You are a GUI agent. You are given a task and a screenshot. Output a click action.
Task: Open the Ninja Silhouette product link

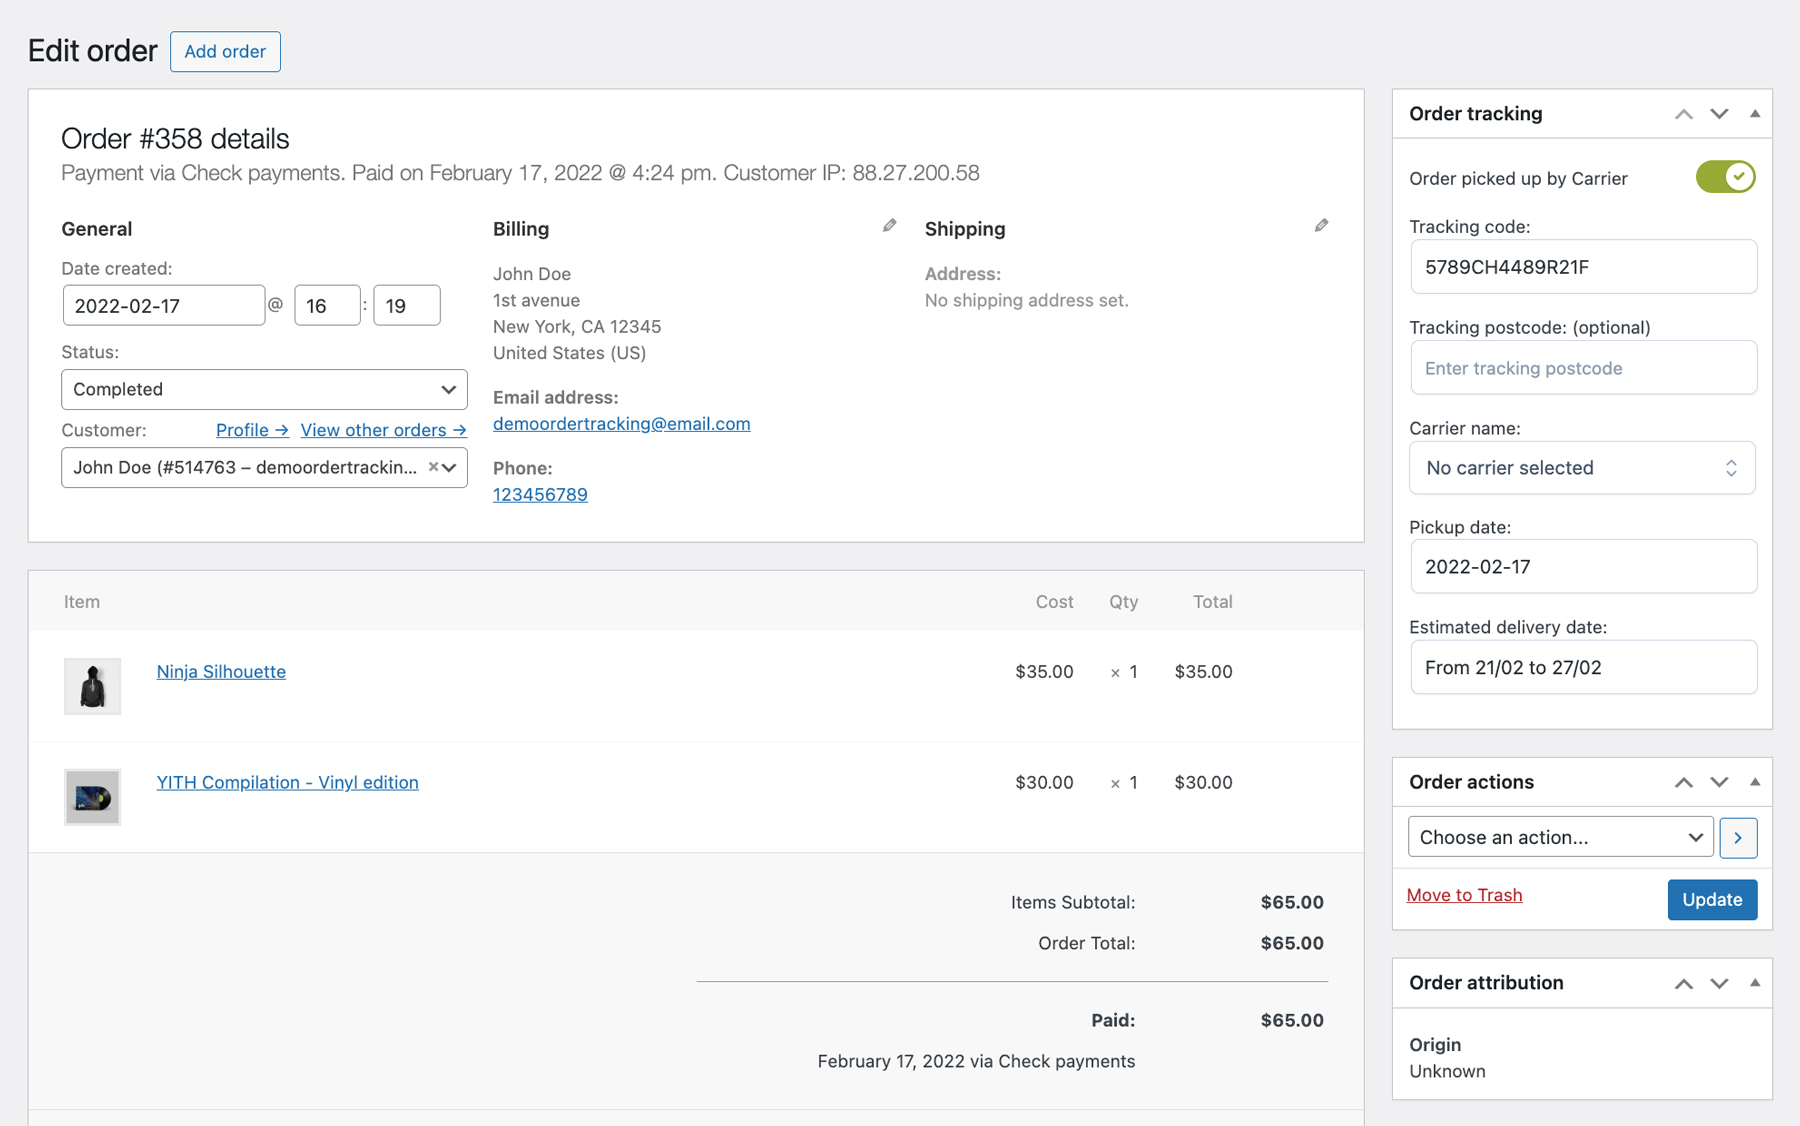(x=221, y=672)
